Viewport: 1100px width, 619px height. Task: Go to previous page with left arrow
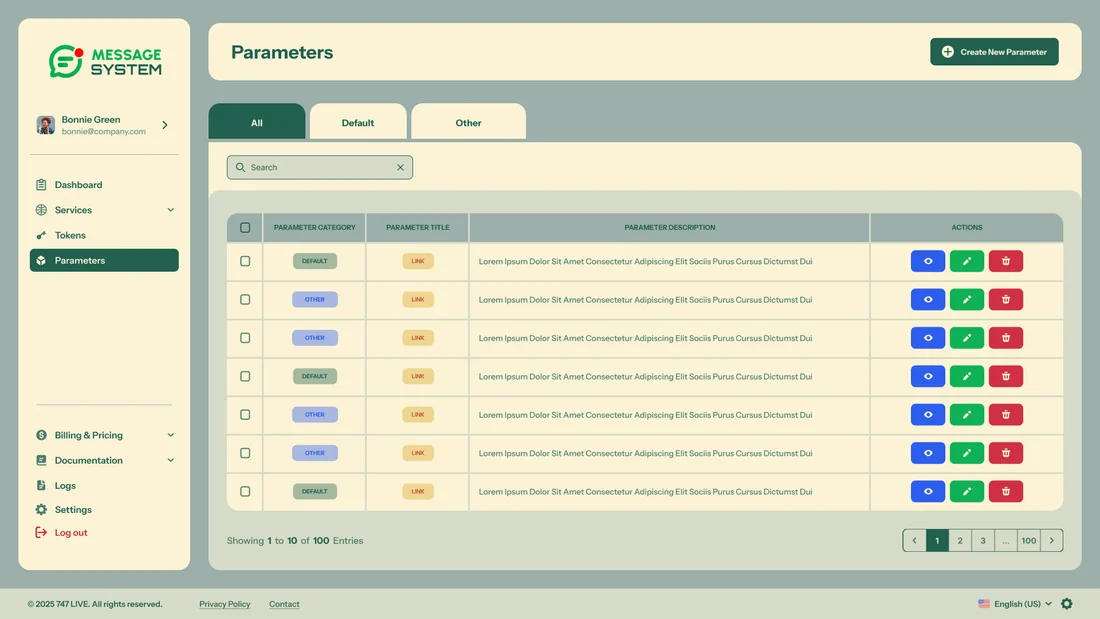point(914,540)
